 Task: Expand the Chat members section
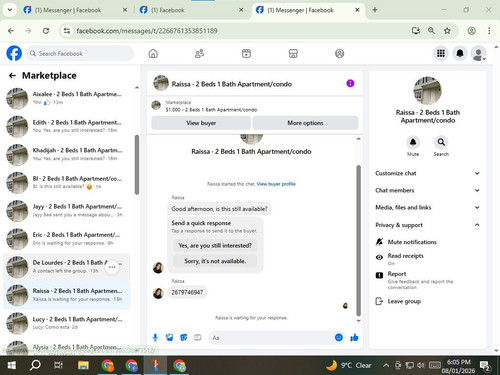coord(428,190)
